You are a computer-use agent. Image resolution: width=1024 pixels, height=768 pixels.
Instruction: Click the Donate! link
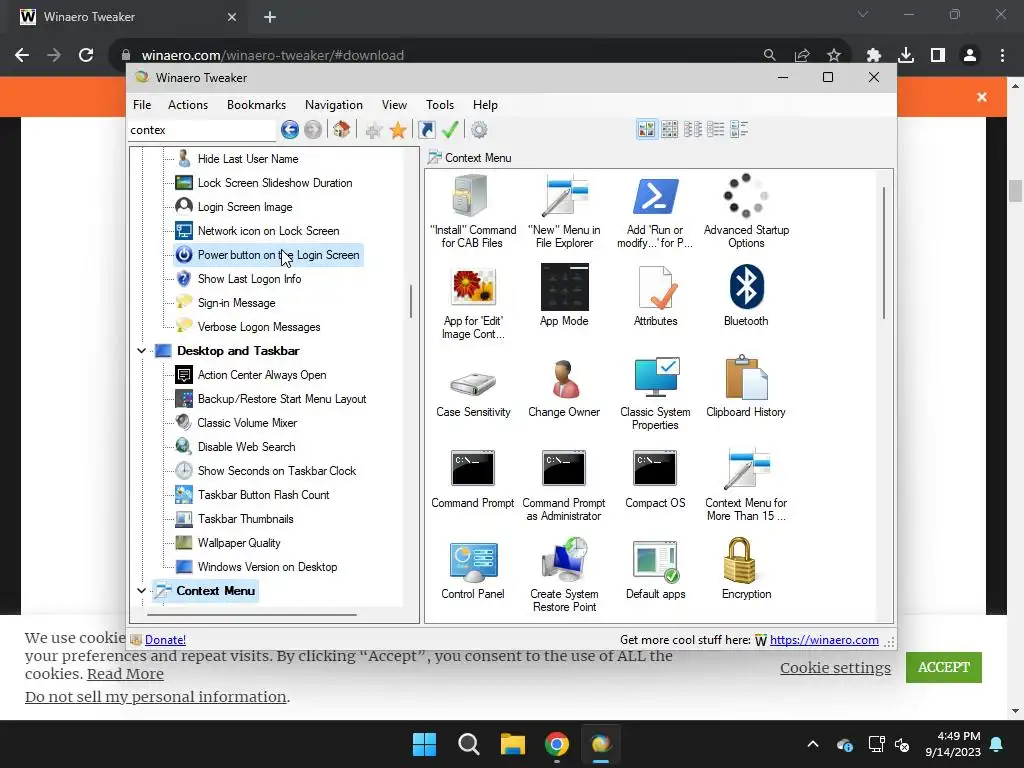pyautogui.click(x=165, y=640)
